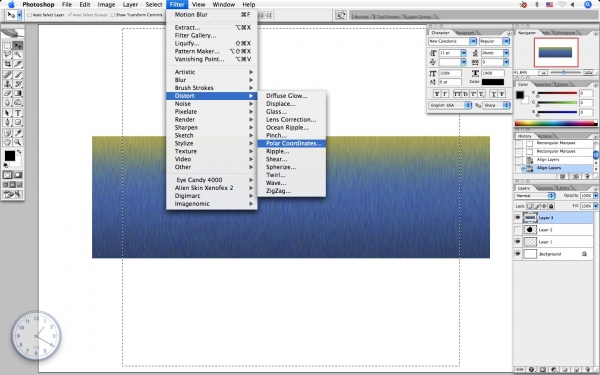Swap foreground and background colors
This screenshot has width=600, height=375.
[20, 152]
